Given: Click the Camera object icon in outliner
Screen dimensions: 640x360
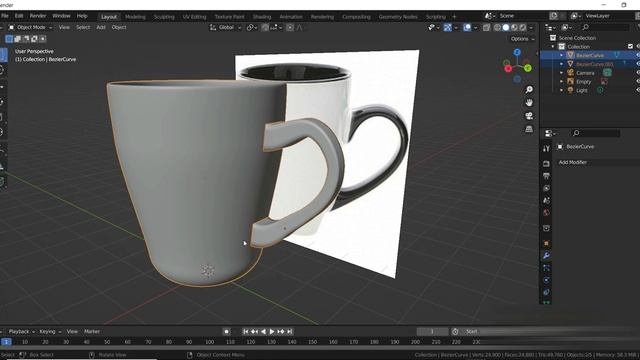Looking at the screenshot, I should pos(571,73).
